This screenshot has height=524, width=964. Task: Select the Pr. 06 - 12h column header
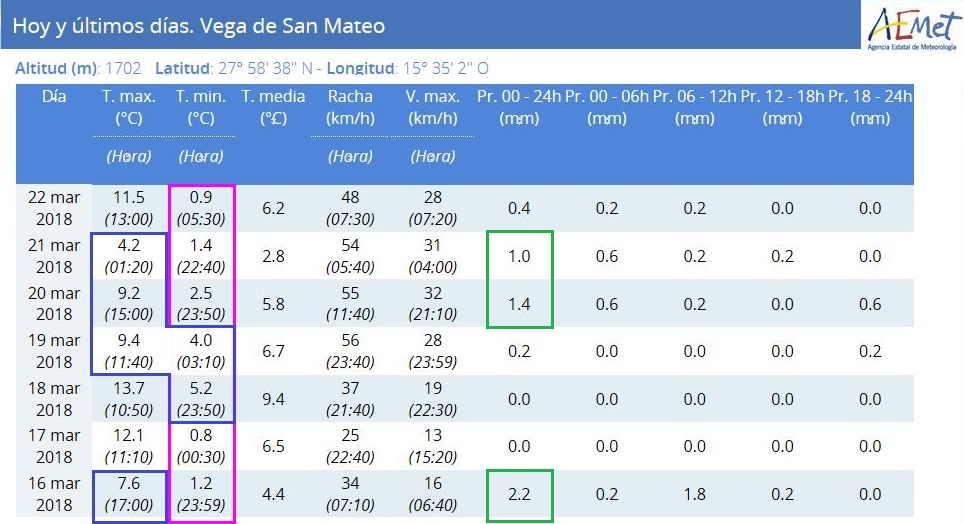coord(695,108)
